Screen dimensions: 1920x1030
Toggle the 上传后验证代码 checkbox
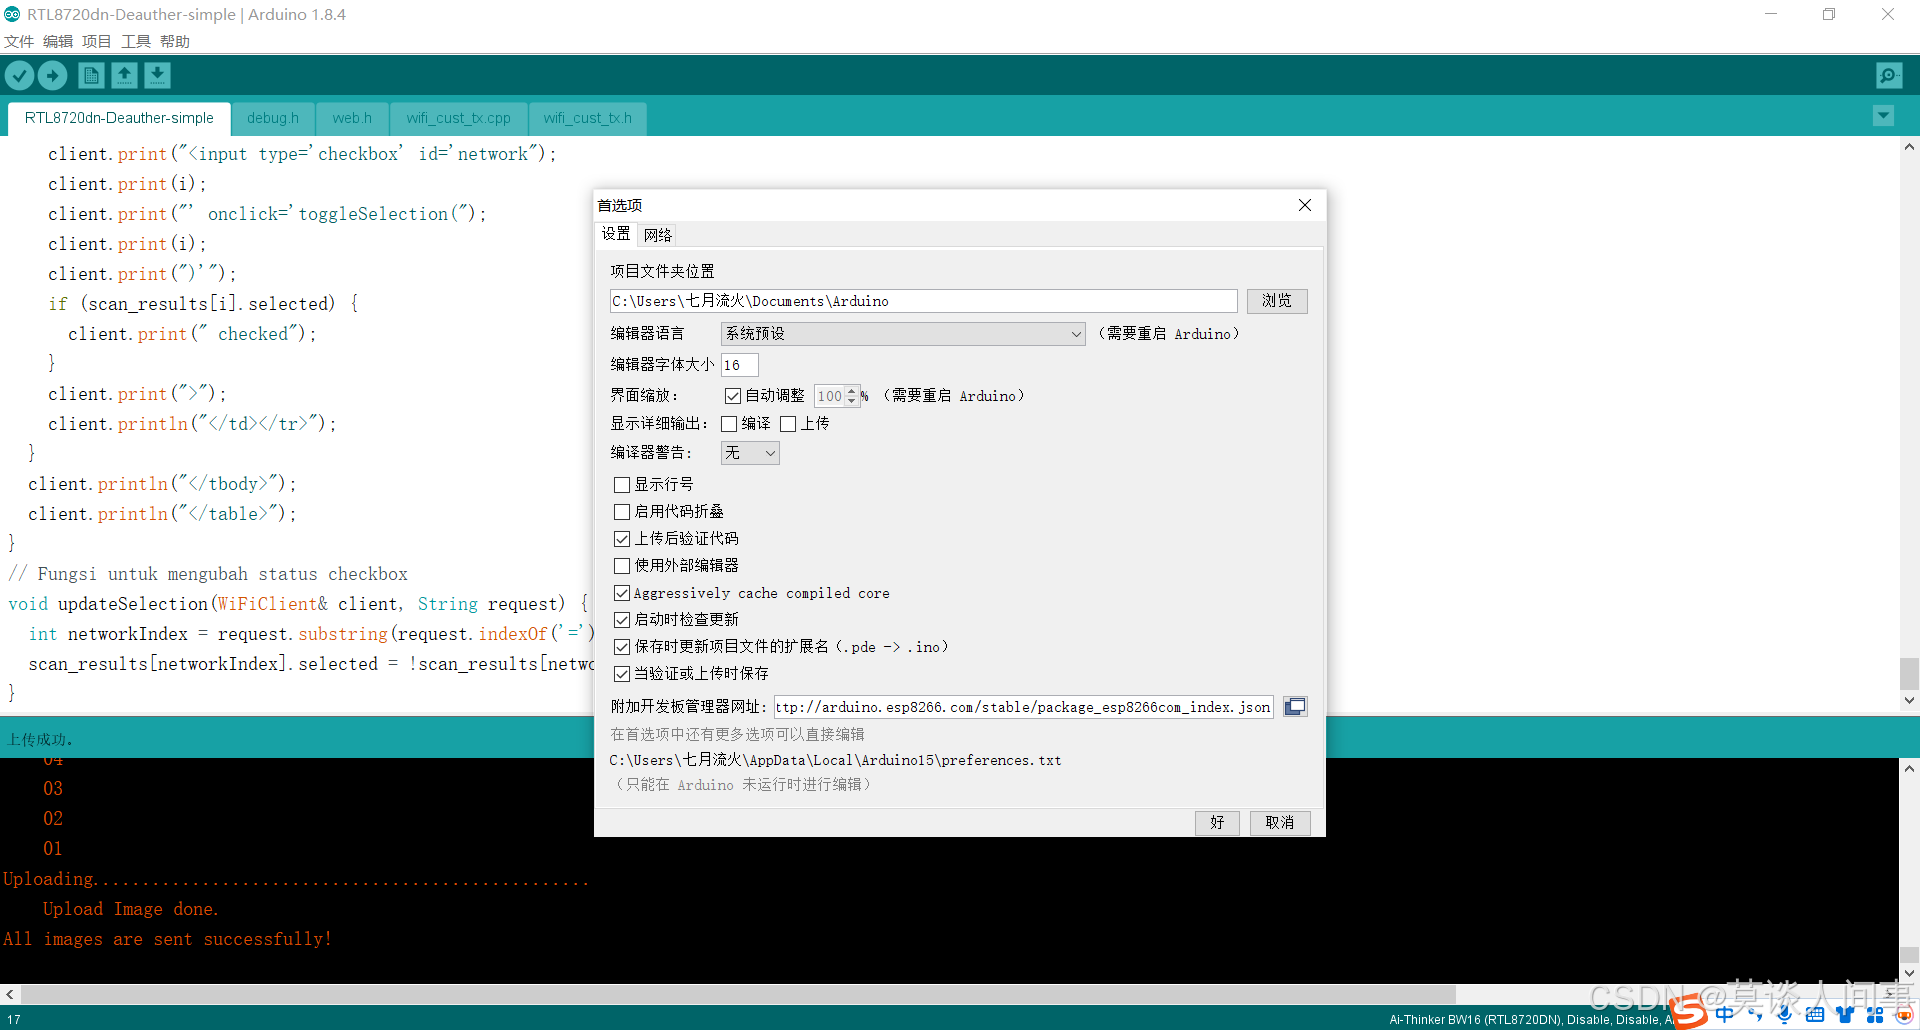pos(622,539)
